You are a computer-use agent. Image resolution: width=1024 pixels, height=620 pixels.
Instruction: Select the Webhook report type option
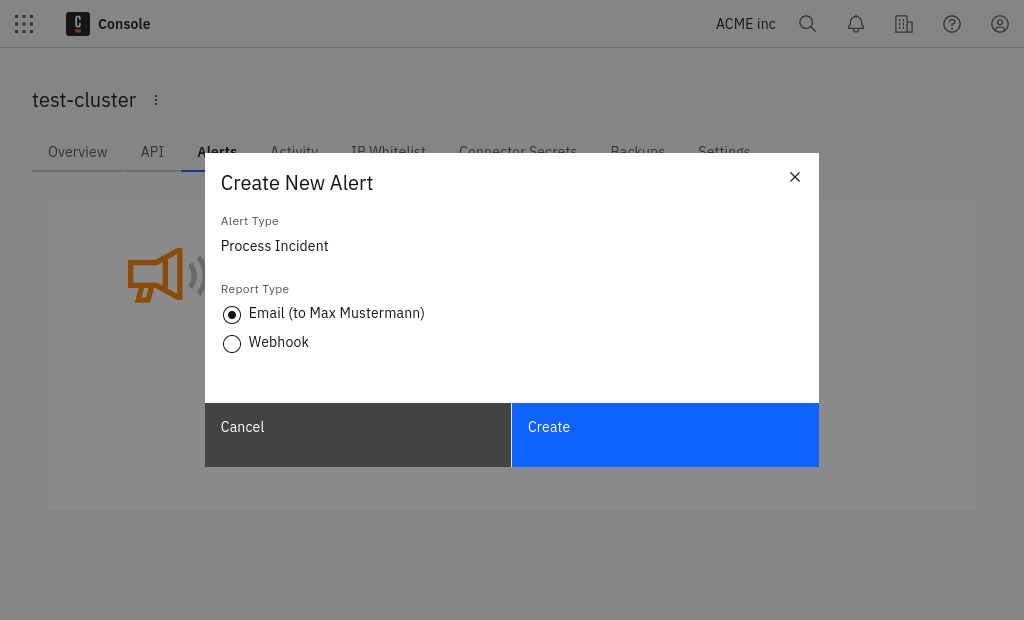pos(232,343)
